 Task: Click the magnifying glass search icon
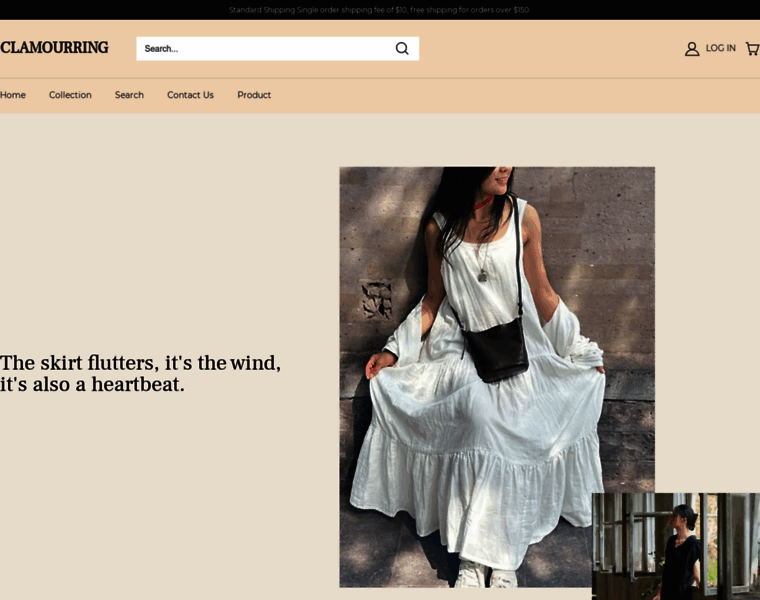(x=402, y=48)
